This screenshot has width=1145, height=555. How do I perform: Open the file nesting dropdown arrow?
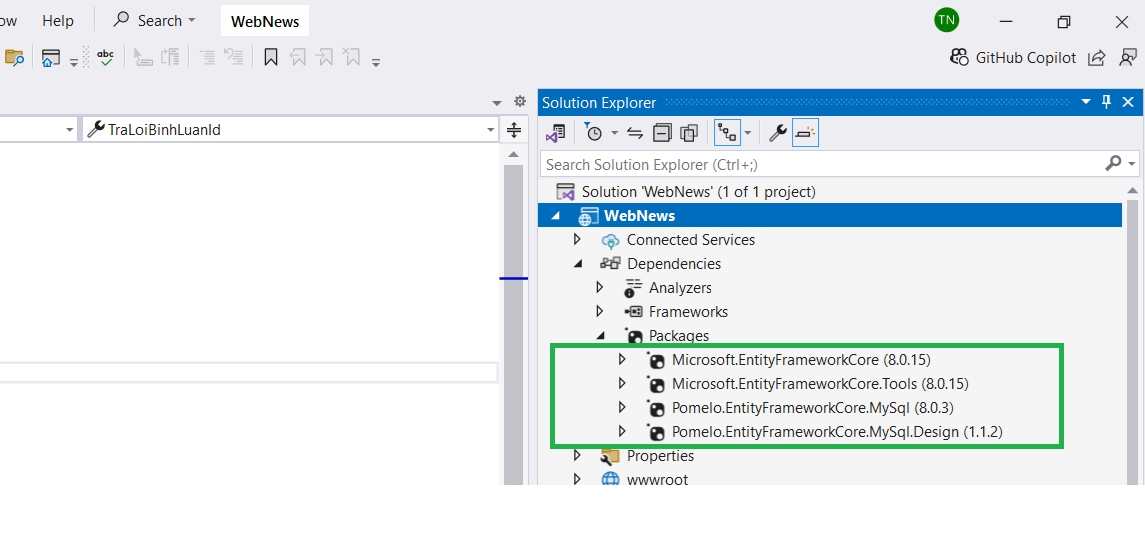748,133
